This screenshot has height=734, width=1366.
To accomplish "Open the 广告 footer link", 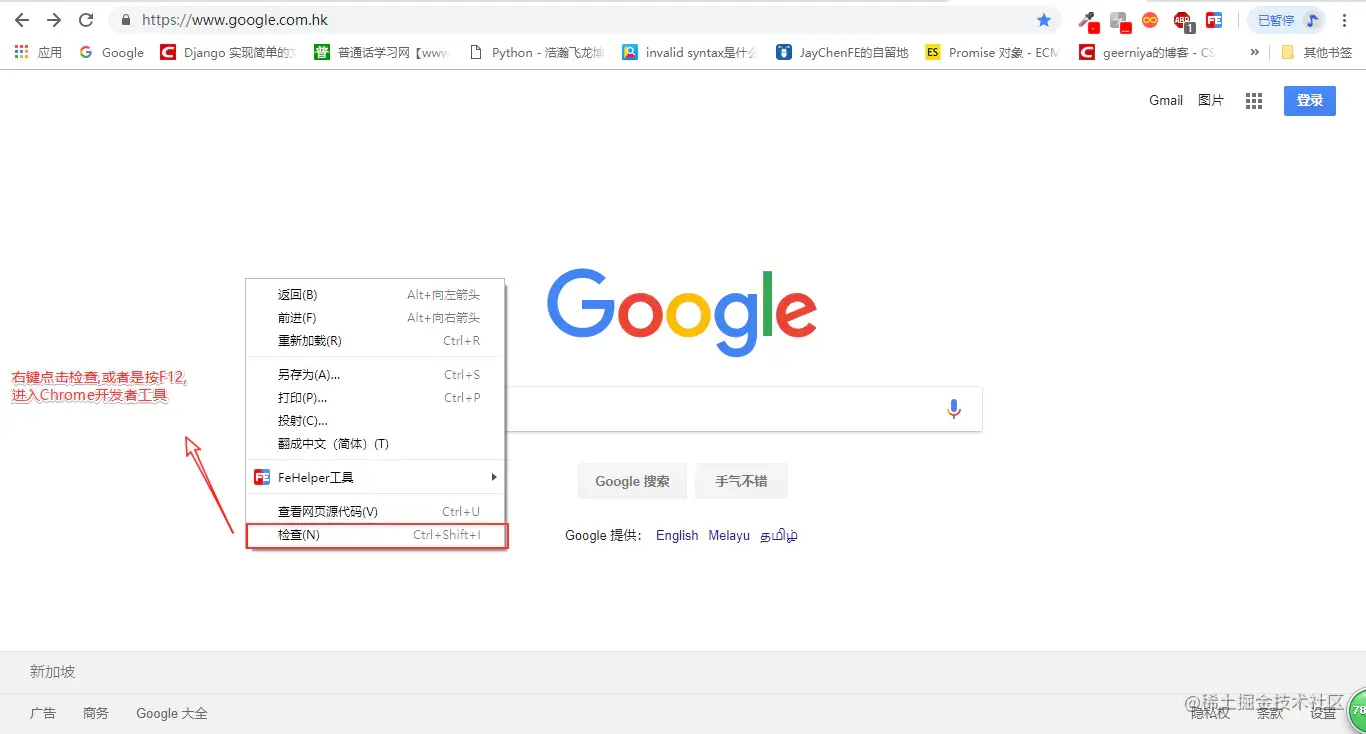I will point(43,713).
